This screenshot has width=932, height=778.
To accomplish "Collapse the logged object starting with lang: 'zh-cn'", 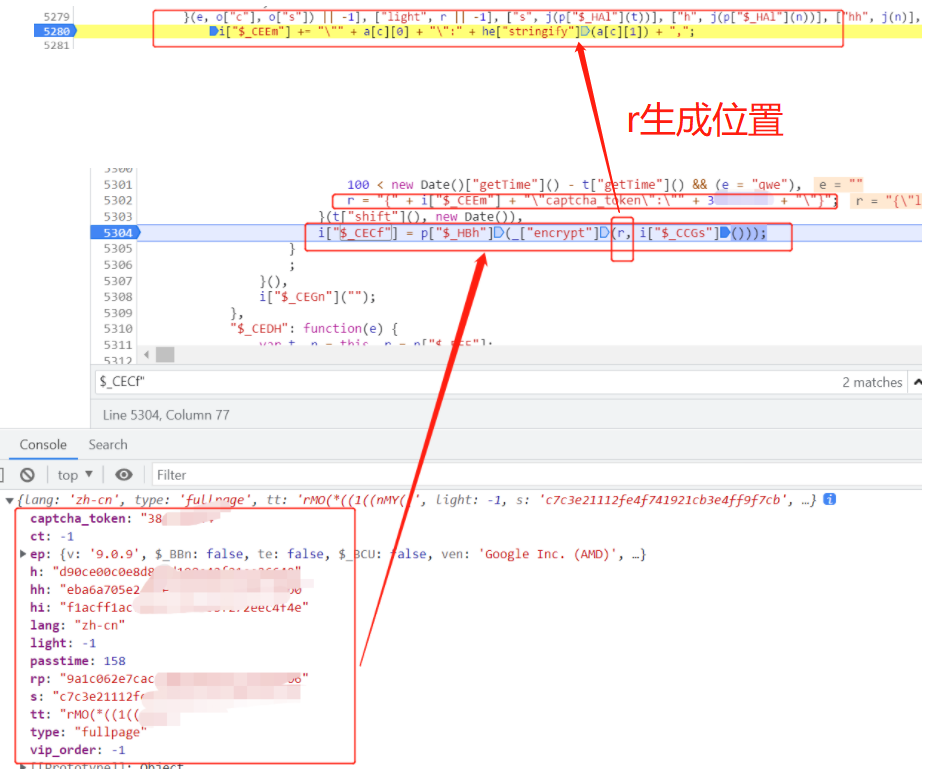I will click(9, 500).
